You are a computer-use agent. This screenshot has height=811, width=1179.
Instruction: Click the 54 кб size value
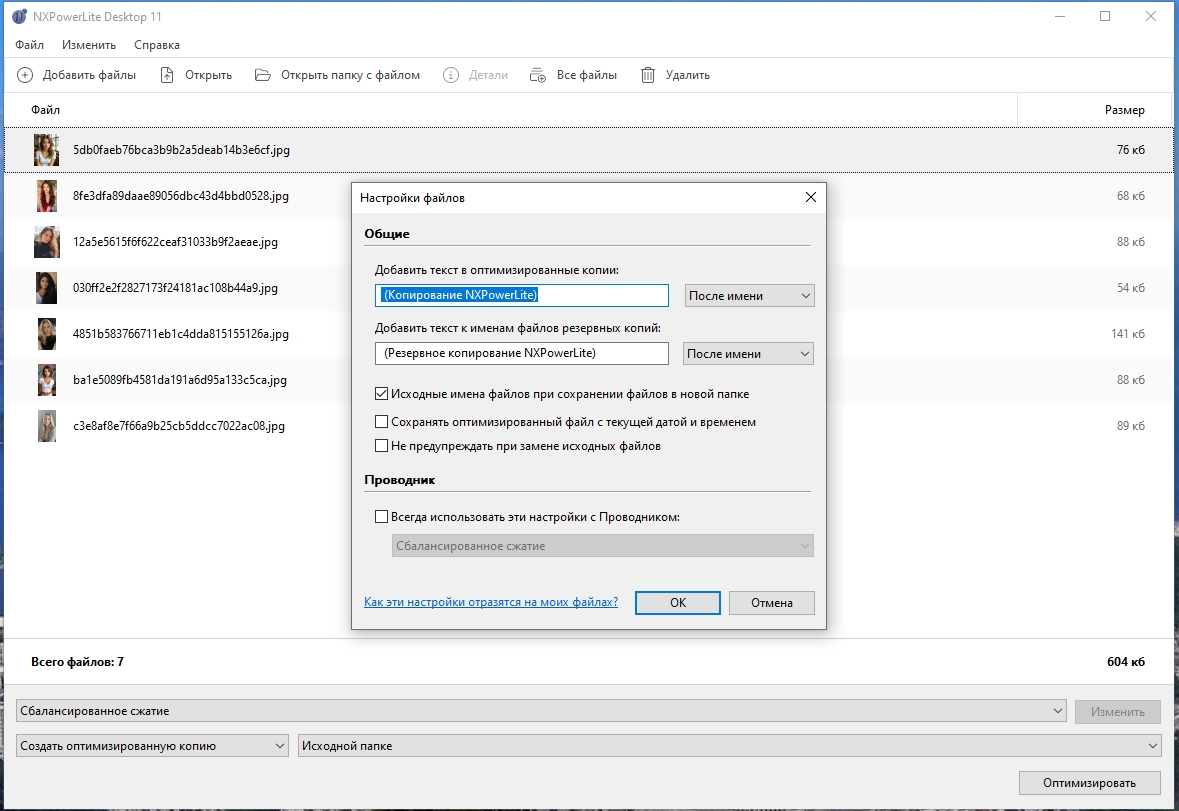click(x=1131, y=288)
